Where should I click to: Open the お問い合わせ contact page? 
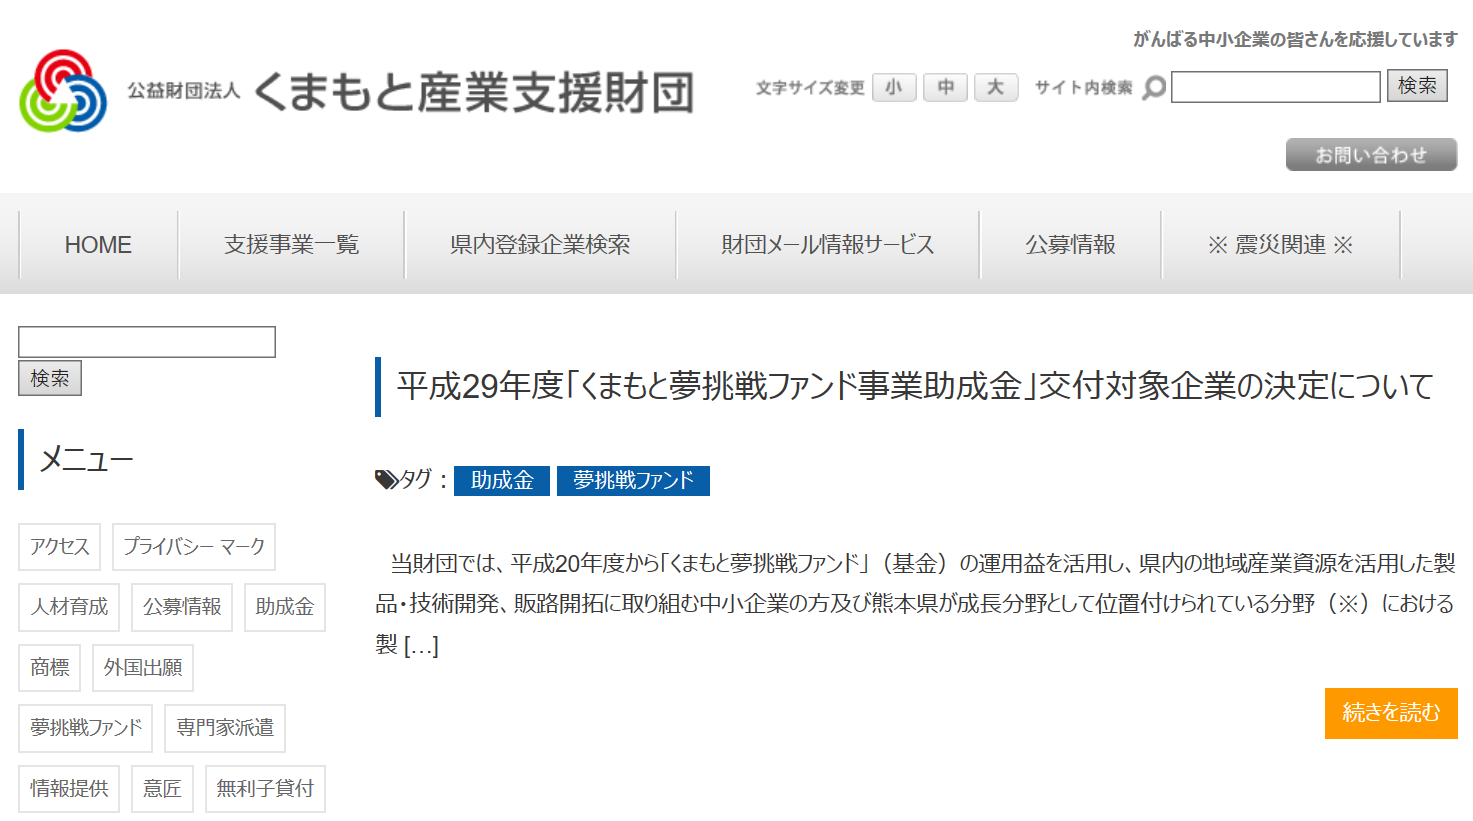(1370, 155)
